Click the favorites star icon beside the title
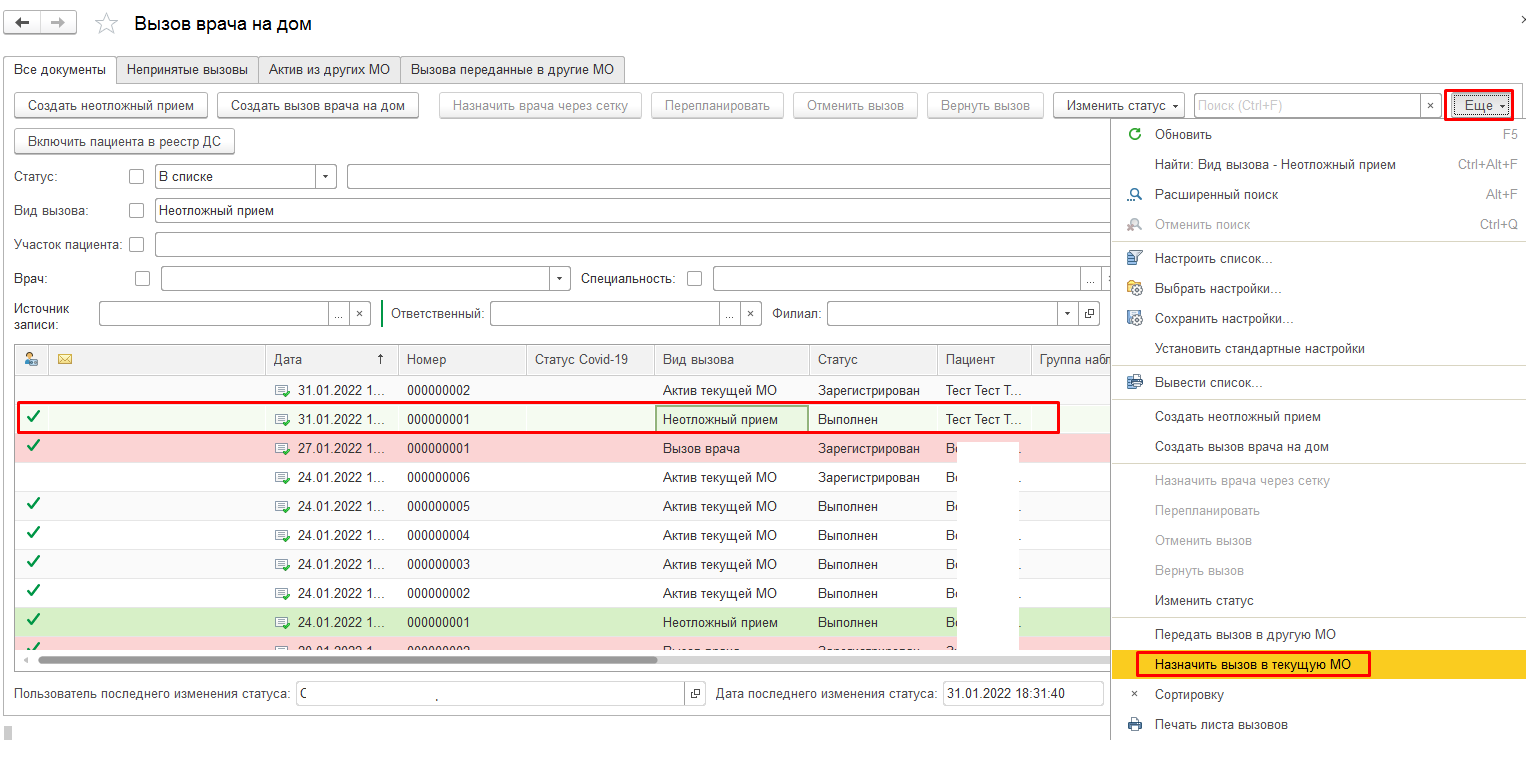This screenshot has height=764, width=1534. pos(106,24)
